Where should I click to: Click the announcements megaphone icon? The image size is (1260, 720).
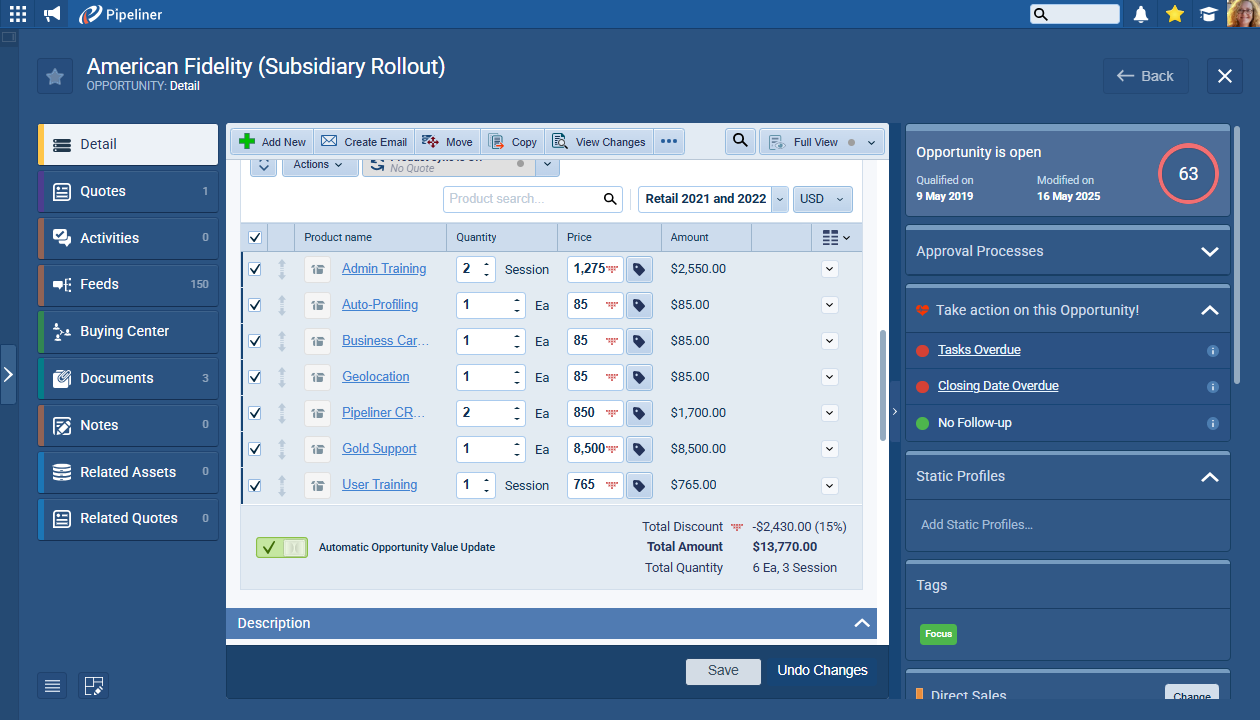coord(52,14)
